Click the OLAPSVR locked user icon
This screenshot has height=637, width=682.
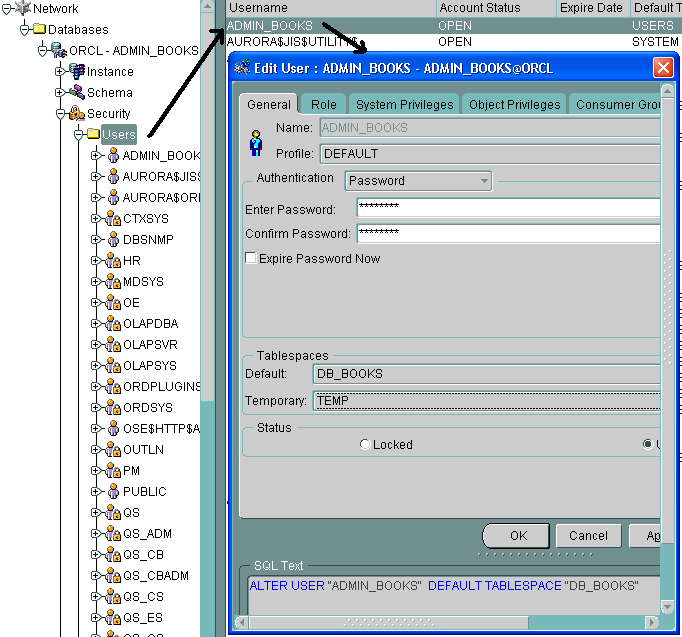[x=113, y=344]
